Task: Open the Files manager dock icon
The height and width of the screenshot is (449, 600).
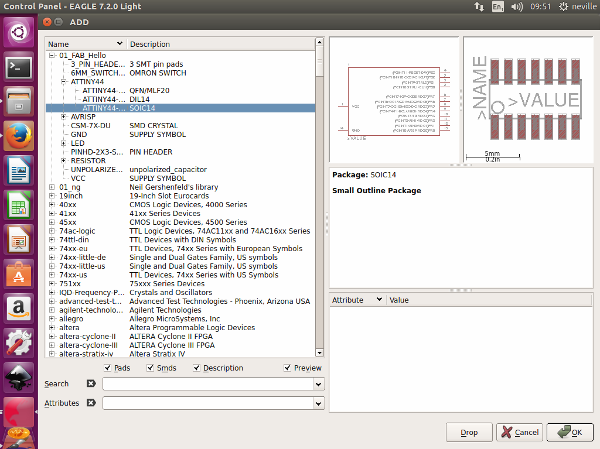Action: pyautogui.click(x=18, y=102)
